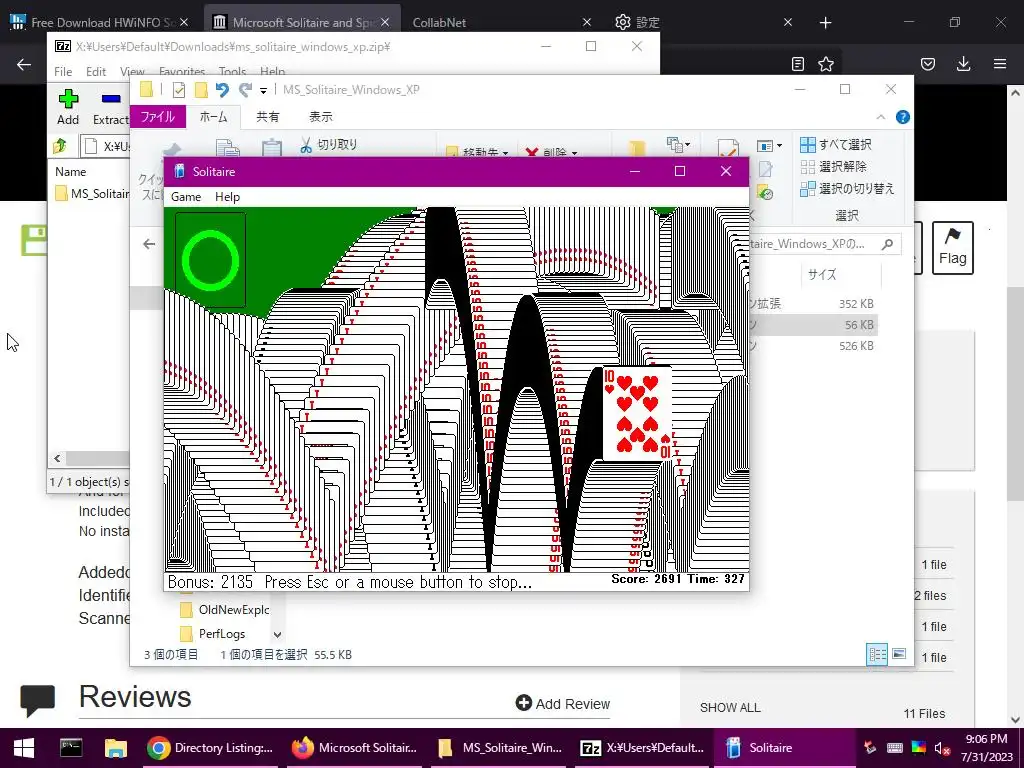Open the Help menu in Solitaire
Image resolution: width=1024 pixels, height=768 pixels.
[x=227, y=197]
